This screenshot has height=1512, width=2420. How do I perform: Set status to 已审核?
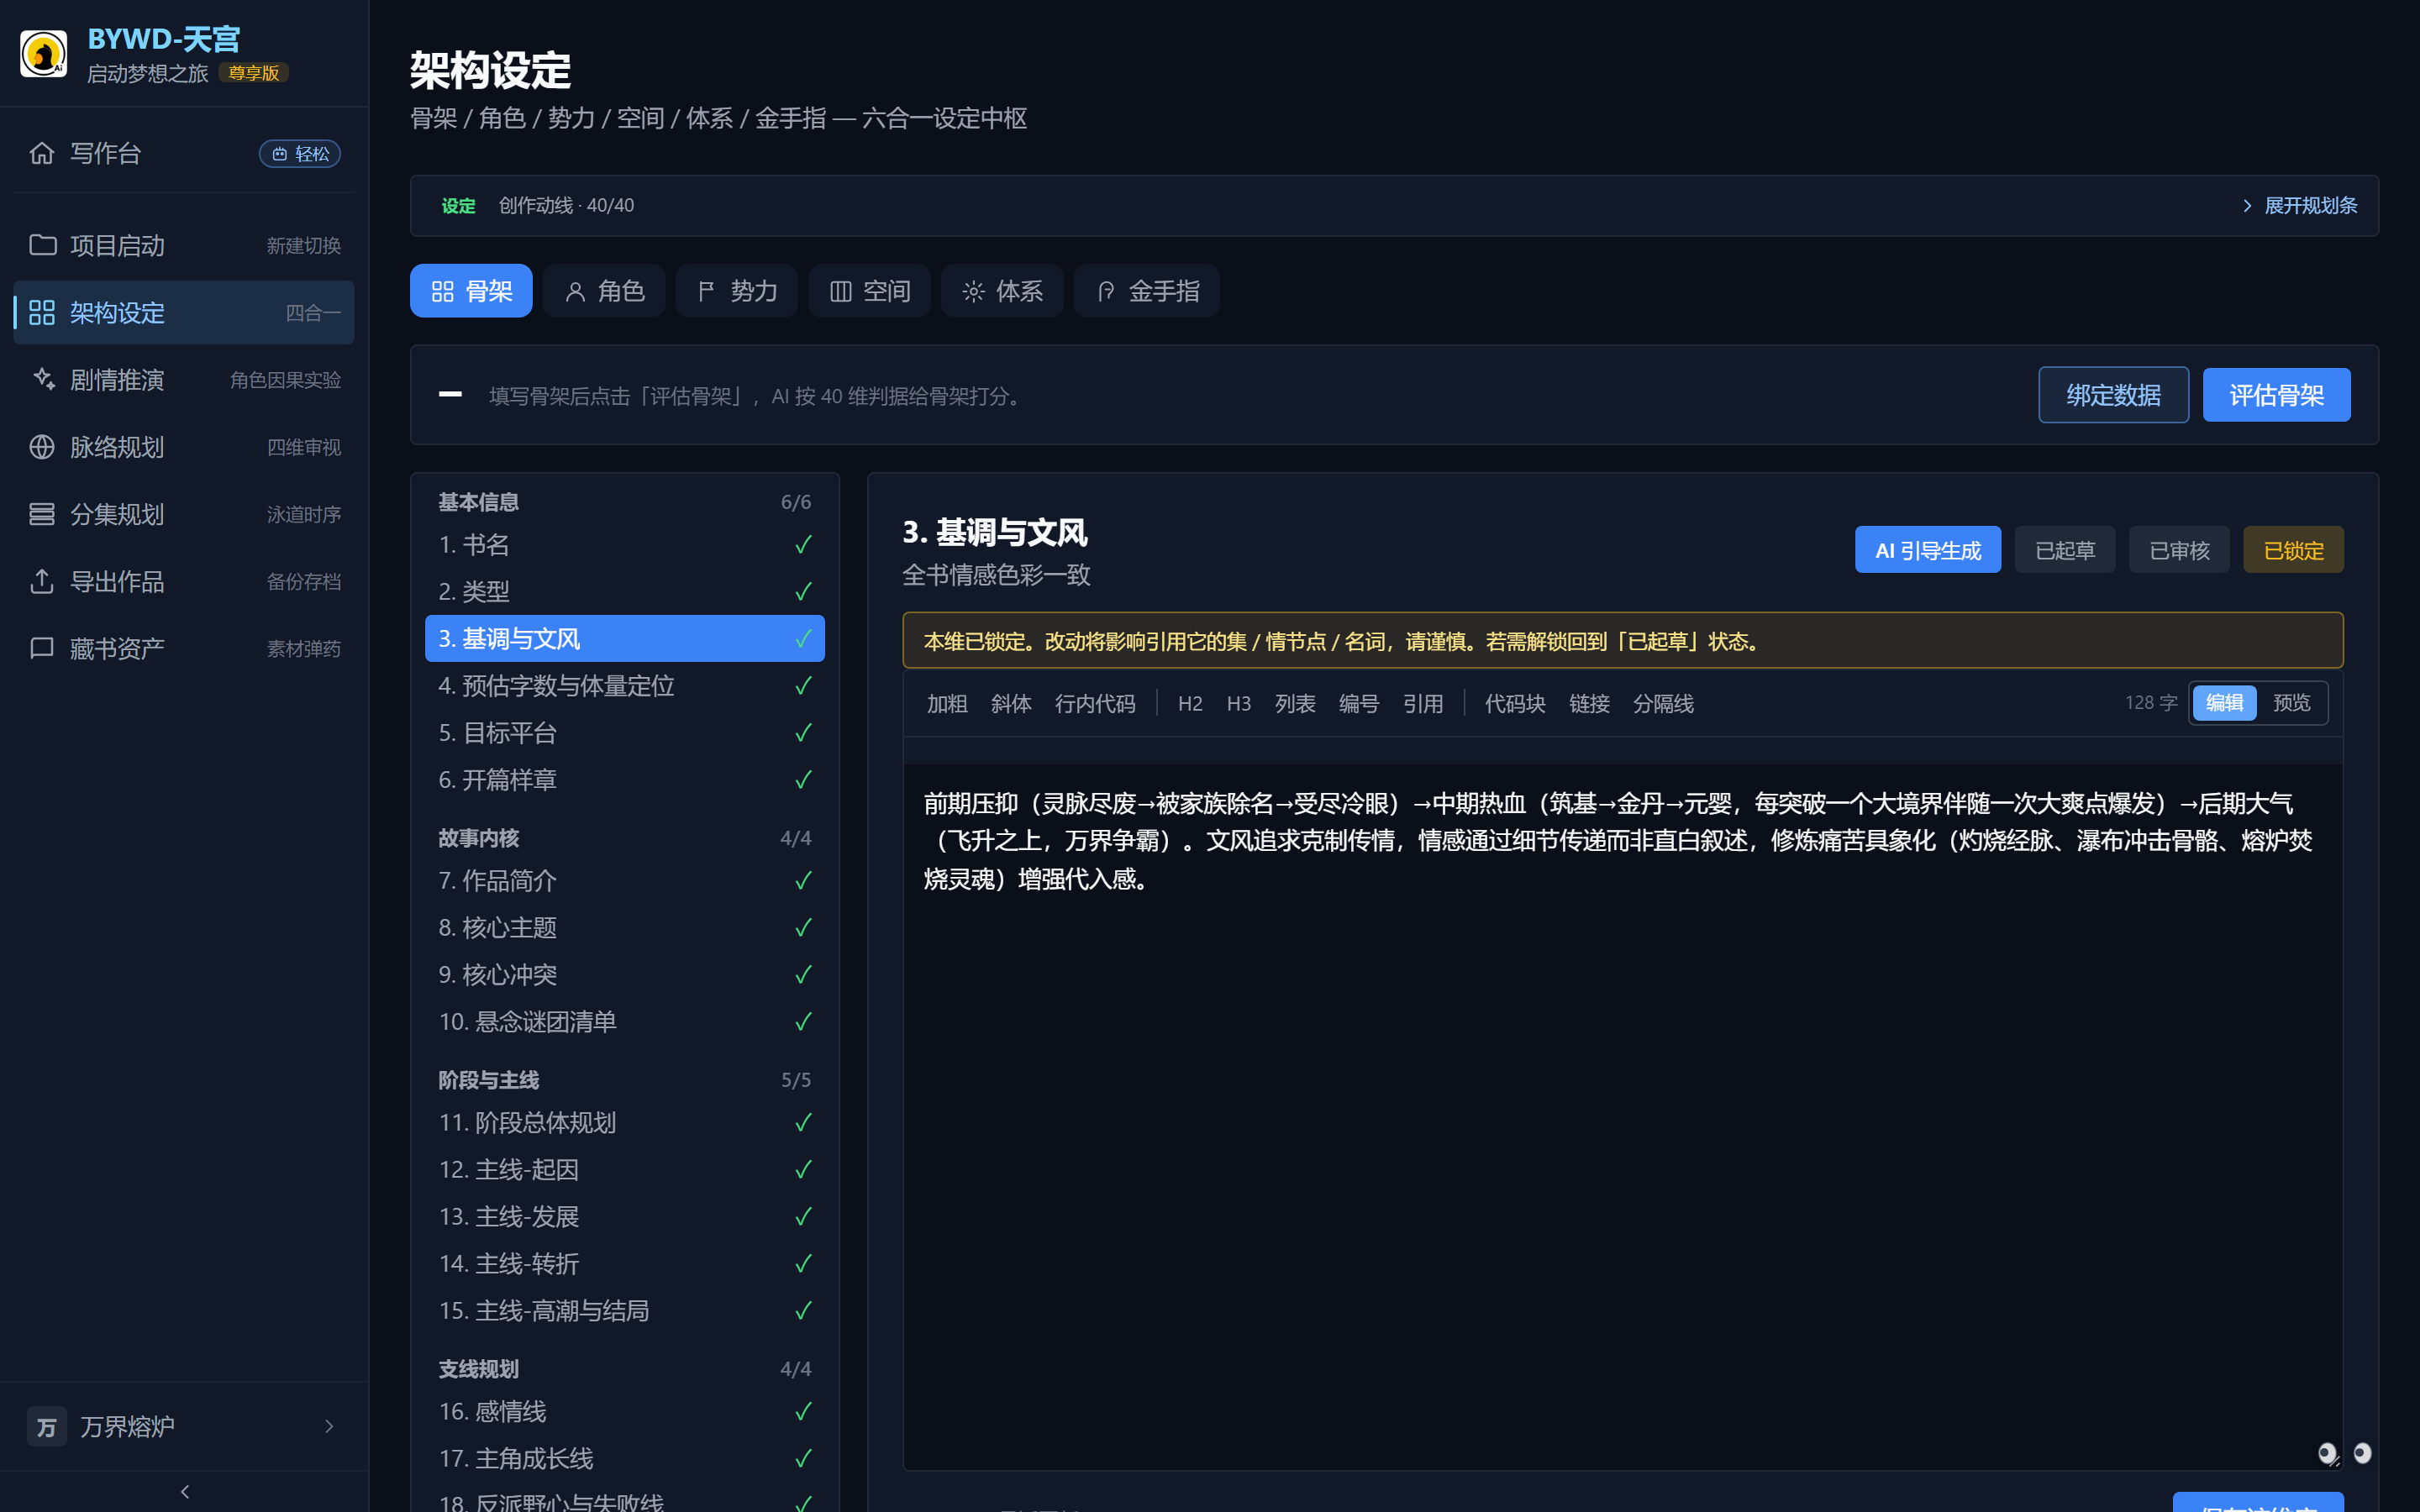point(2179,550)
